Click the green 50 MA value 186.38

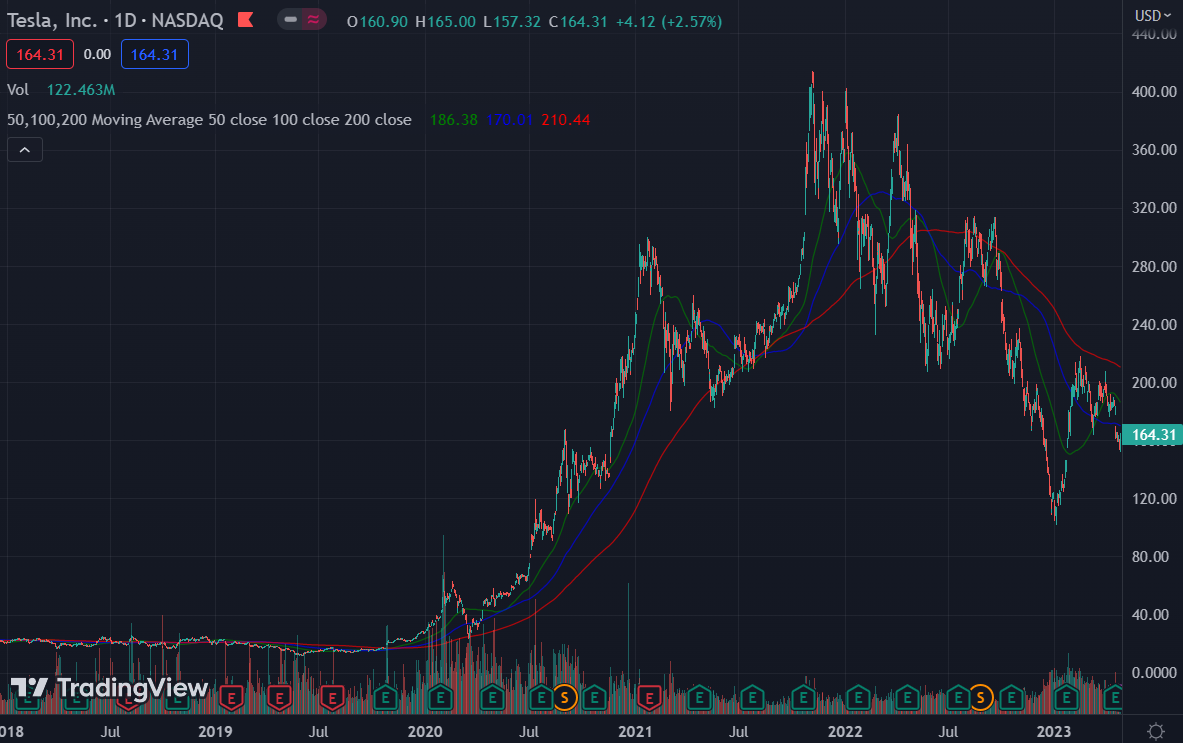click(x=453, y=120)
